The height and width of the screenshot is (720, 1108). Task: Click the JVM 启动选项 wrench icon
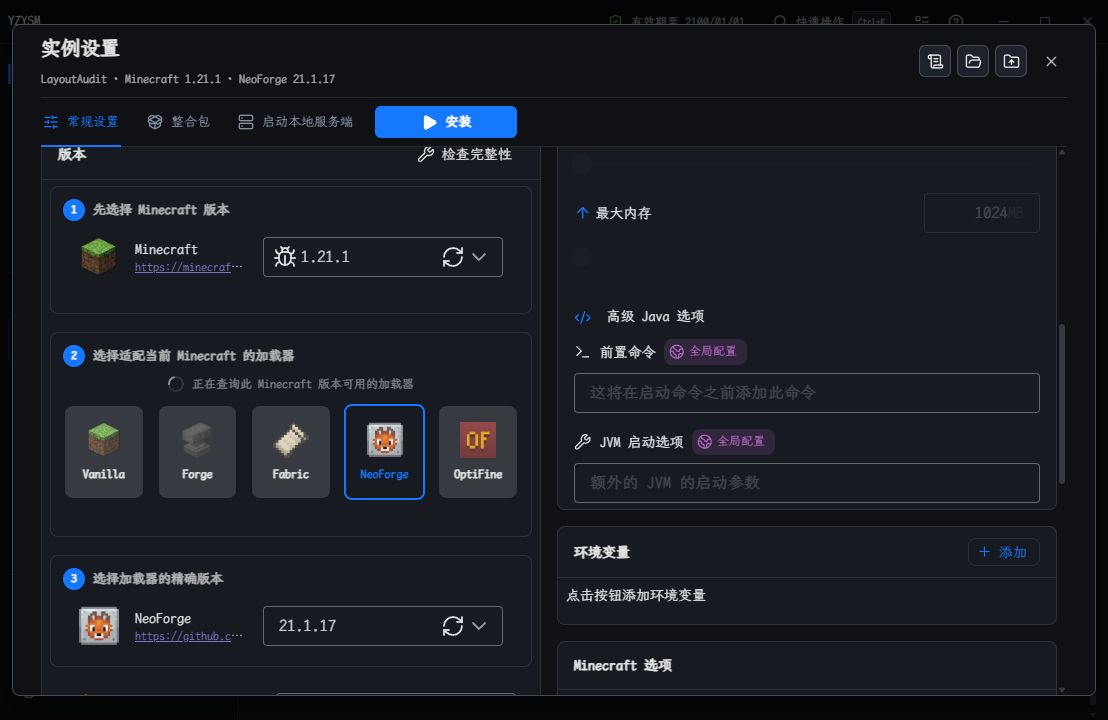583,442
